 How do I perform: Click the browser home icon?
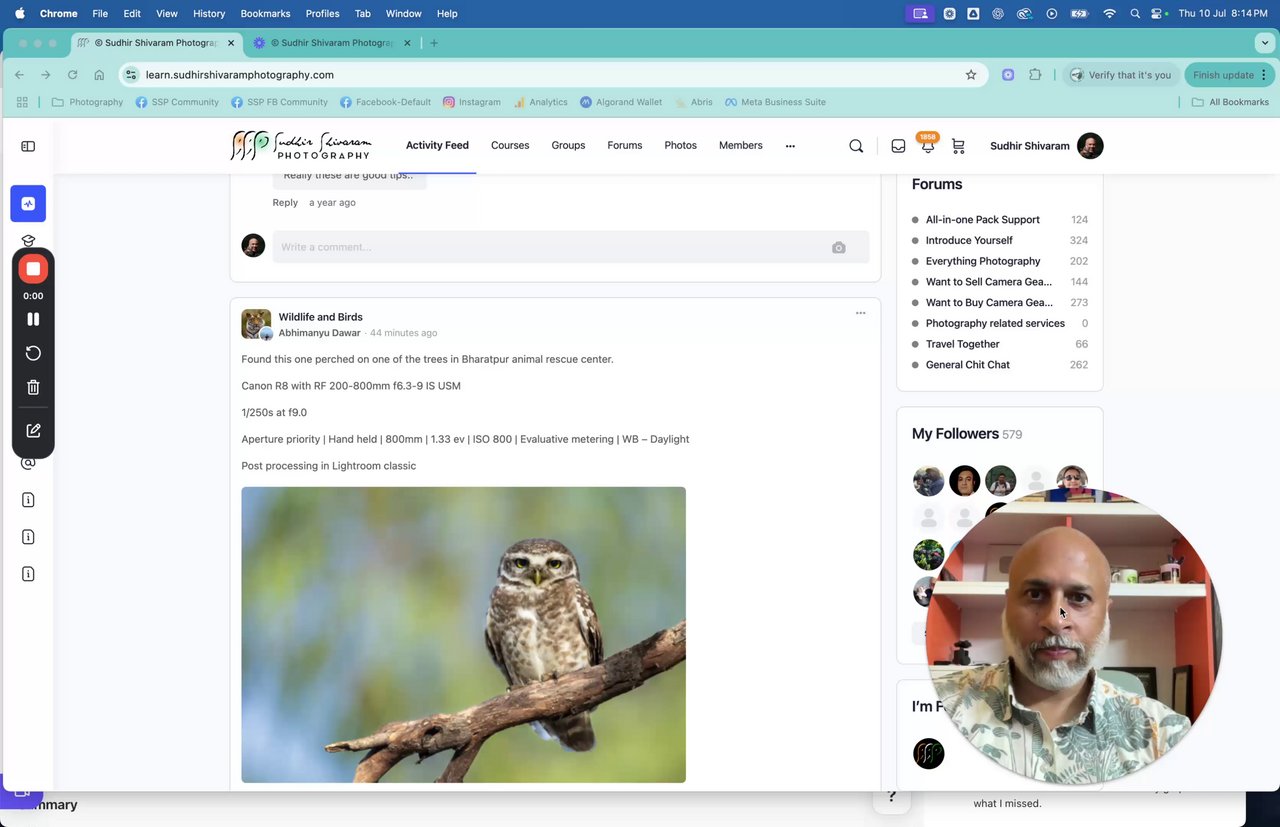click(99, 75)
